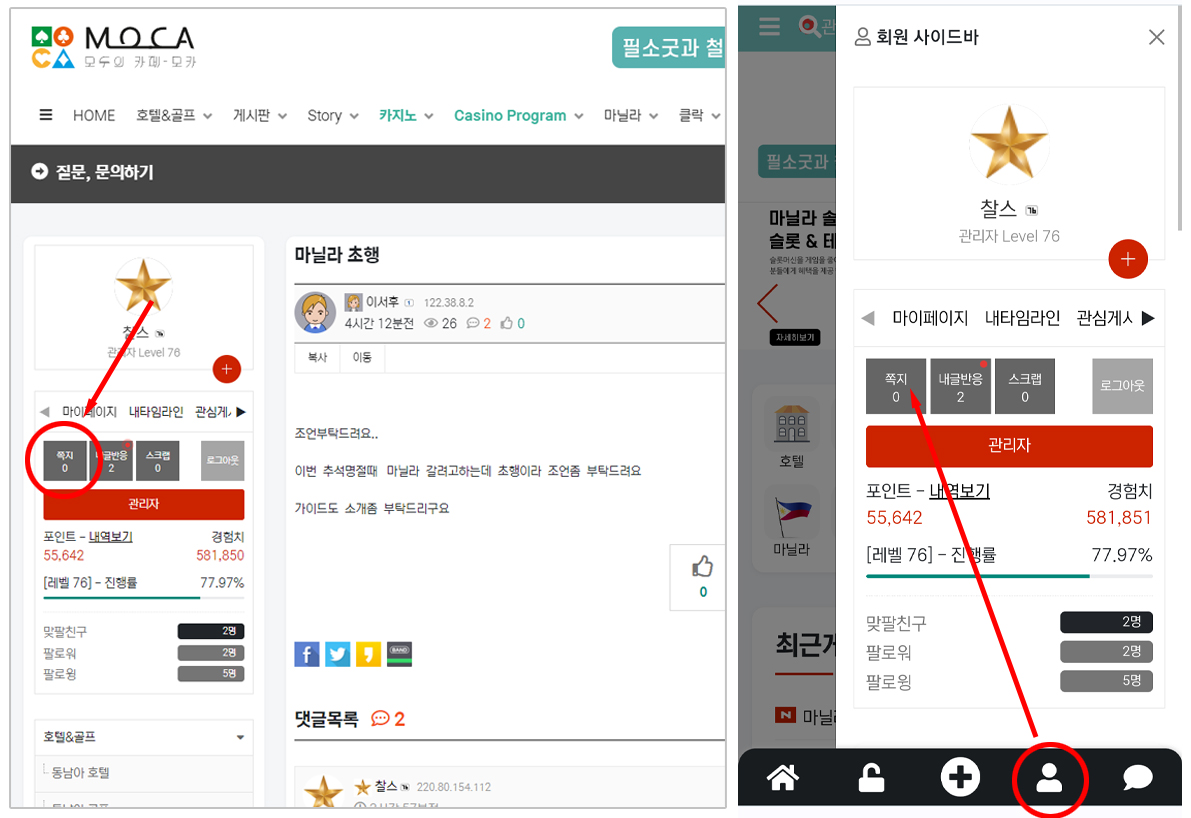This screenshot has width=1191, height=818.
Task: Expand the 호텔&골프 navigation dropdown
Action: 174,116
